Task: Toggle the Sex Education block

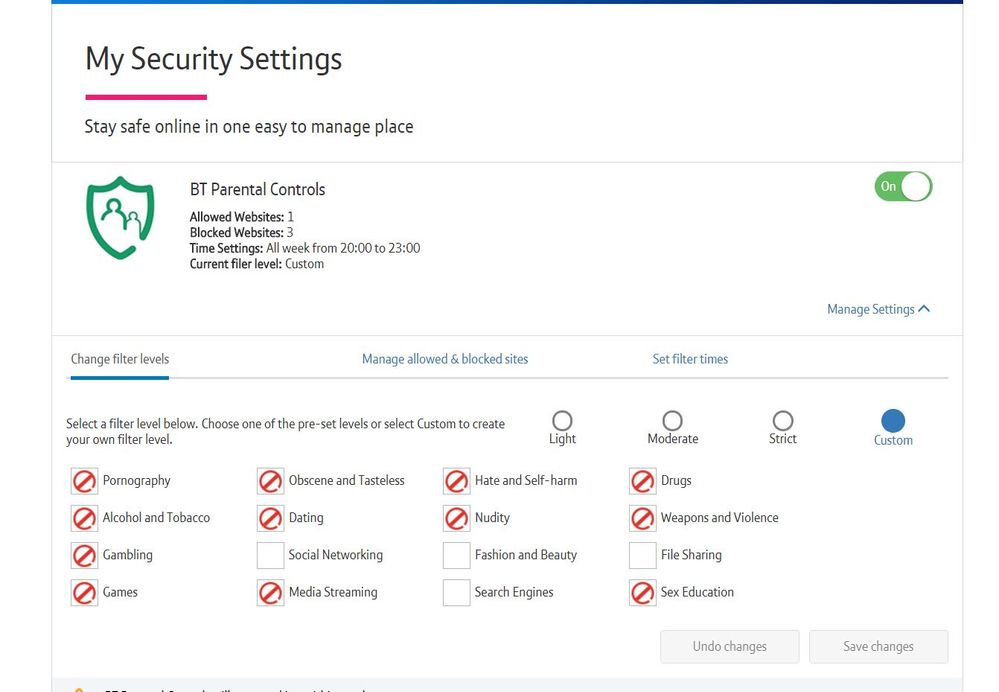Action: [x=642, y=593]
